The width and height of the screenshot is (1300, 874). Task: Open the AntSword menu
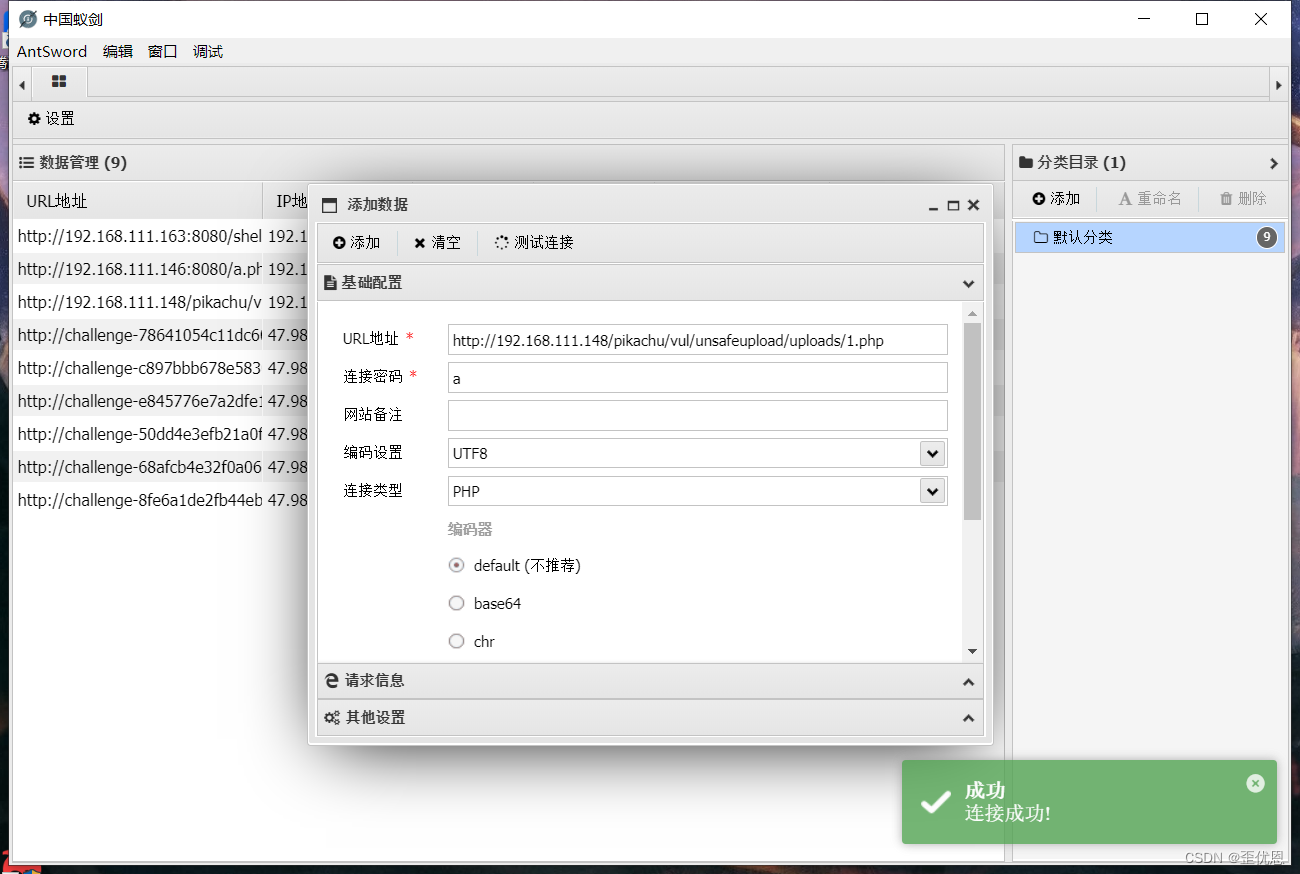[50, 51]
